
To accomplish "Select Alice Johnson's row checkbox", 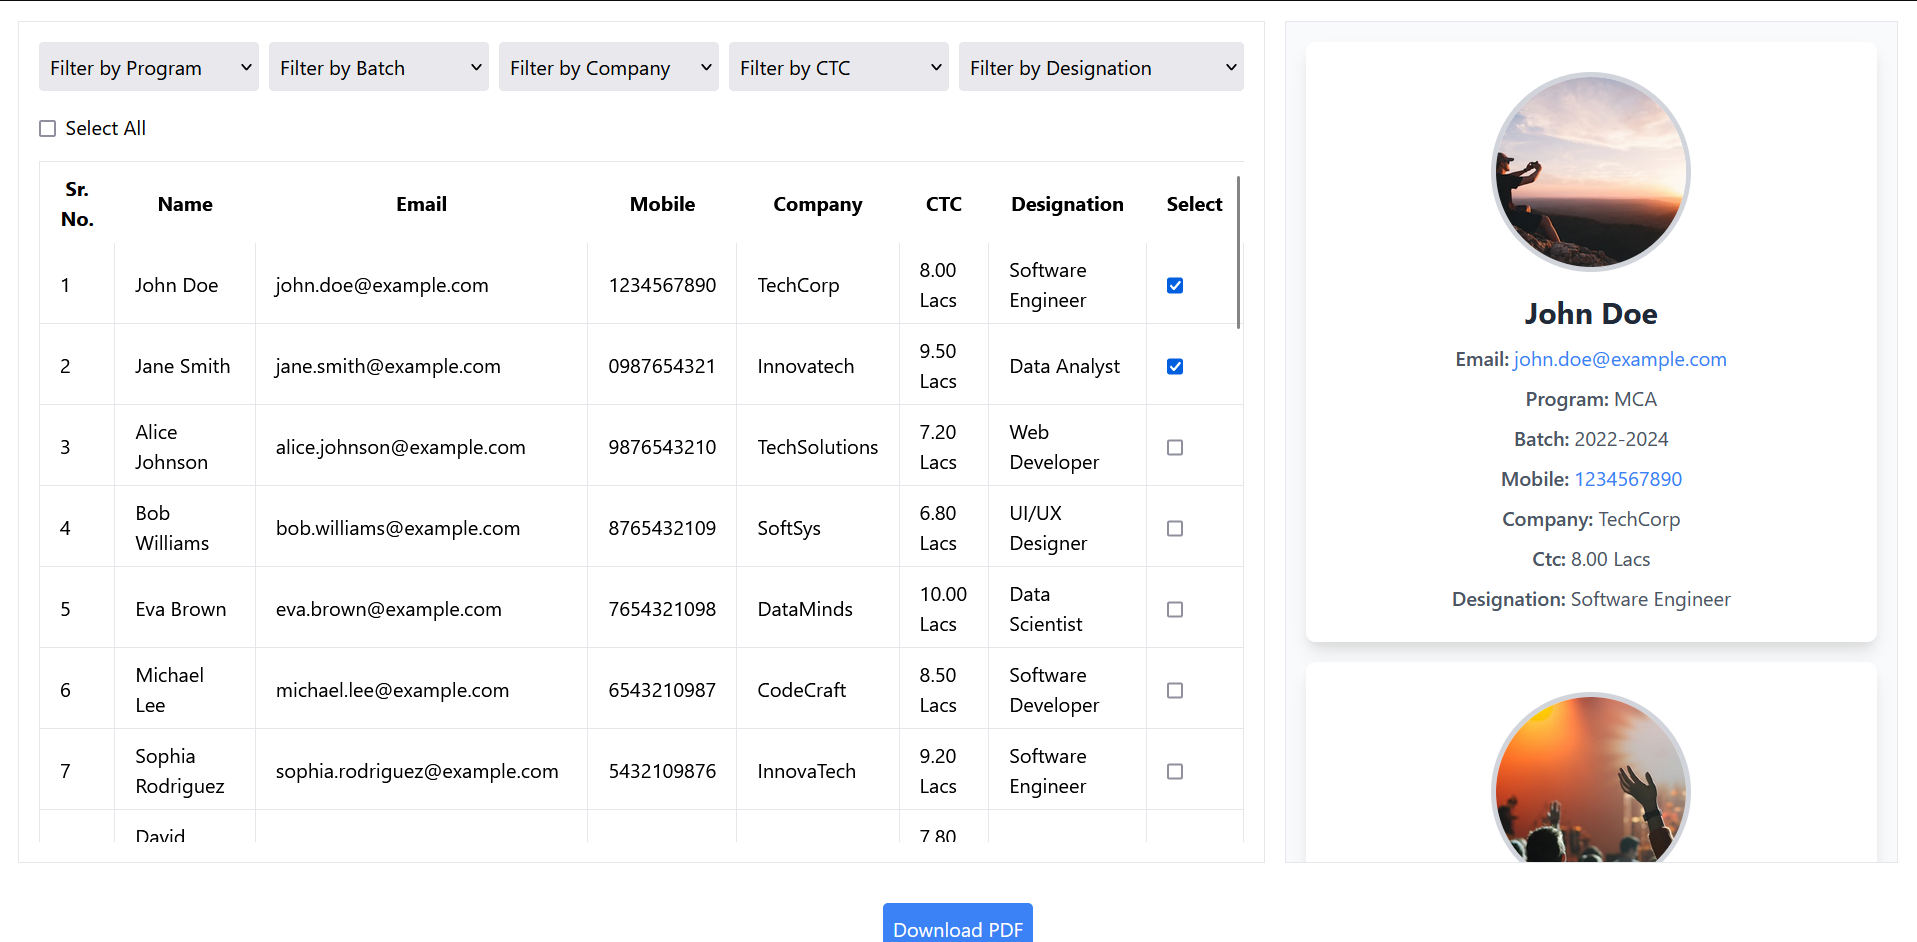I will [1175, 448].
